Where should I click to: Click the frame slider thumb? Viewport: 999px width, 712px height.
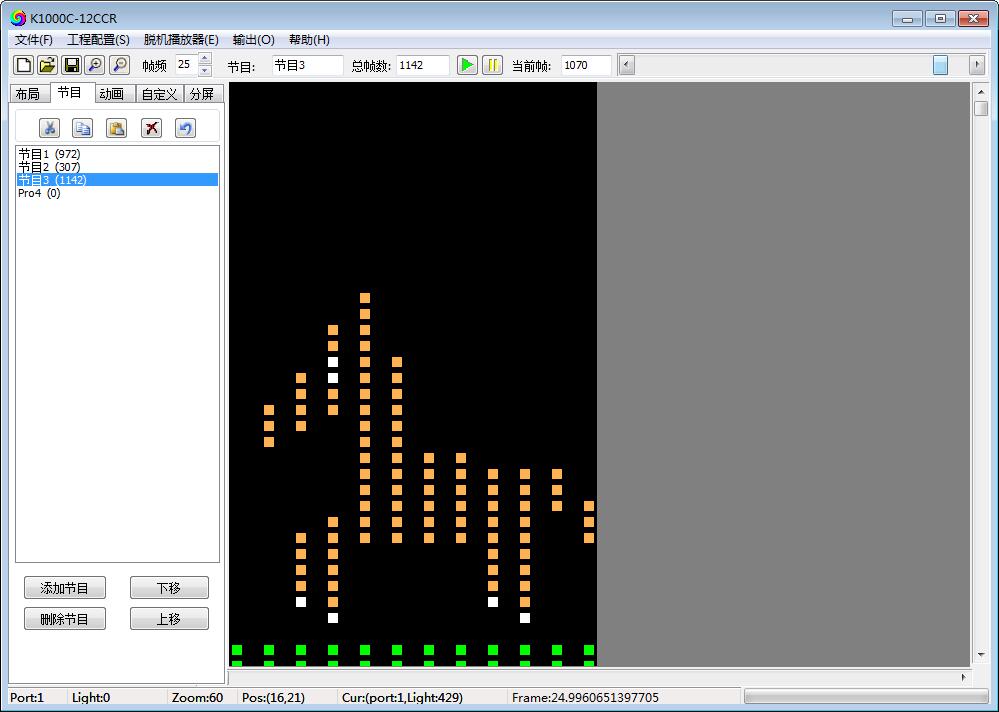point(940,65)
